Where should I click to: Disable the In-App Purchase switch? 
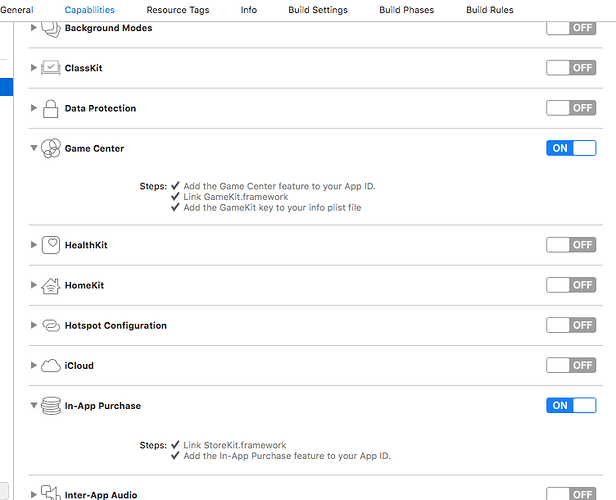click(x=571, y=405)
